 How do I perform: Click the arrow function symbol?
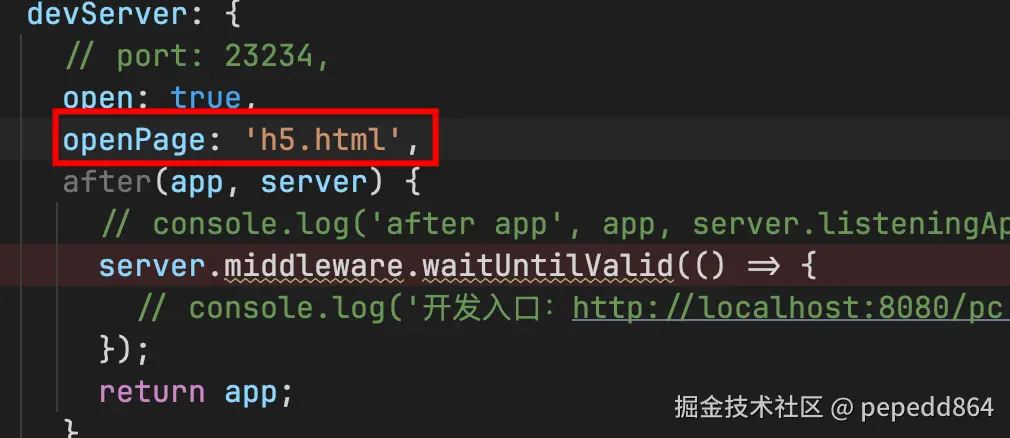(x=761, y=267)
